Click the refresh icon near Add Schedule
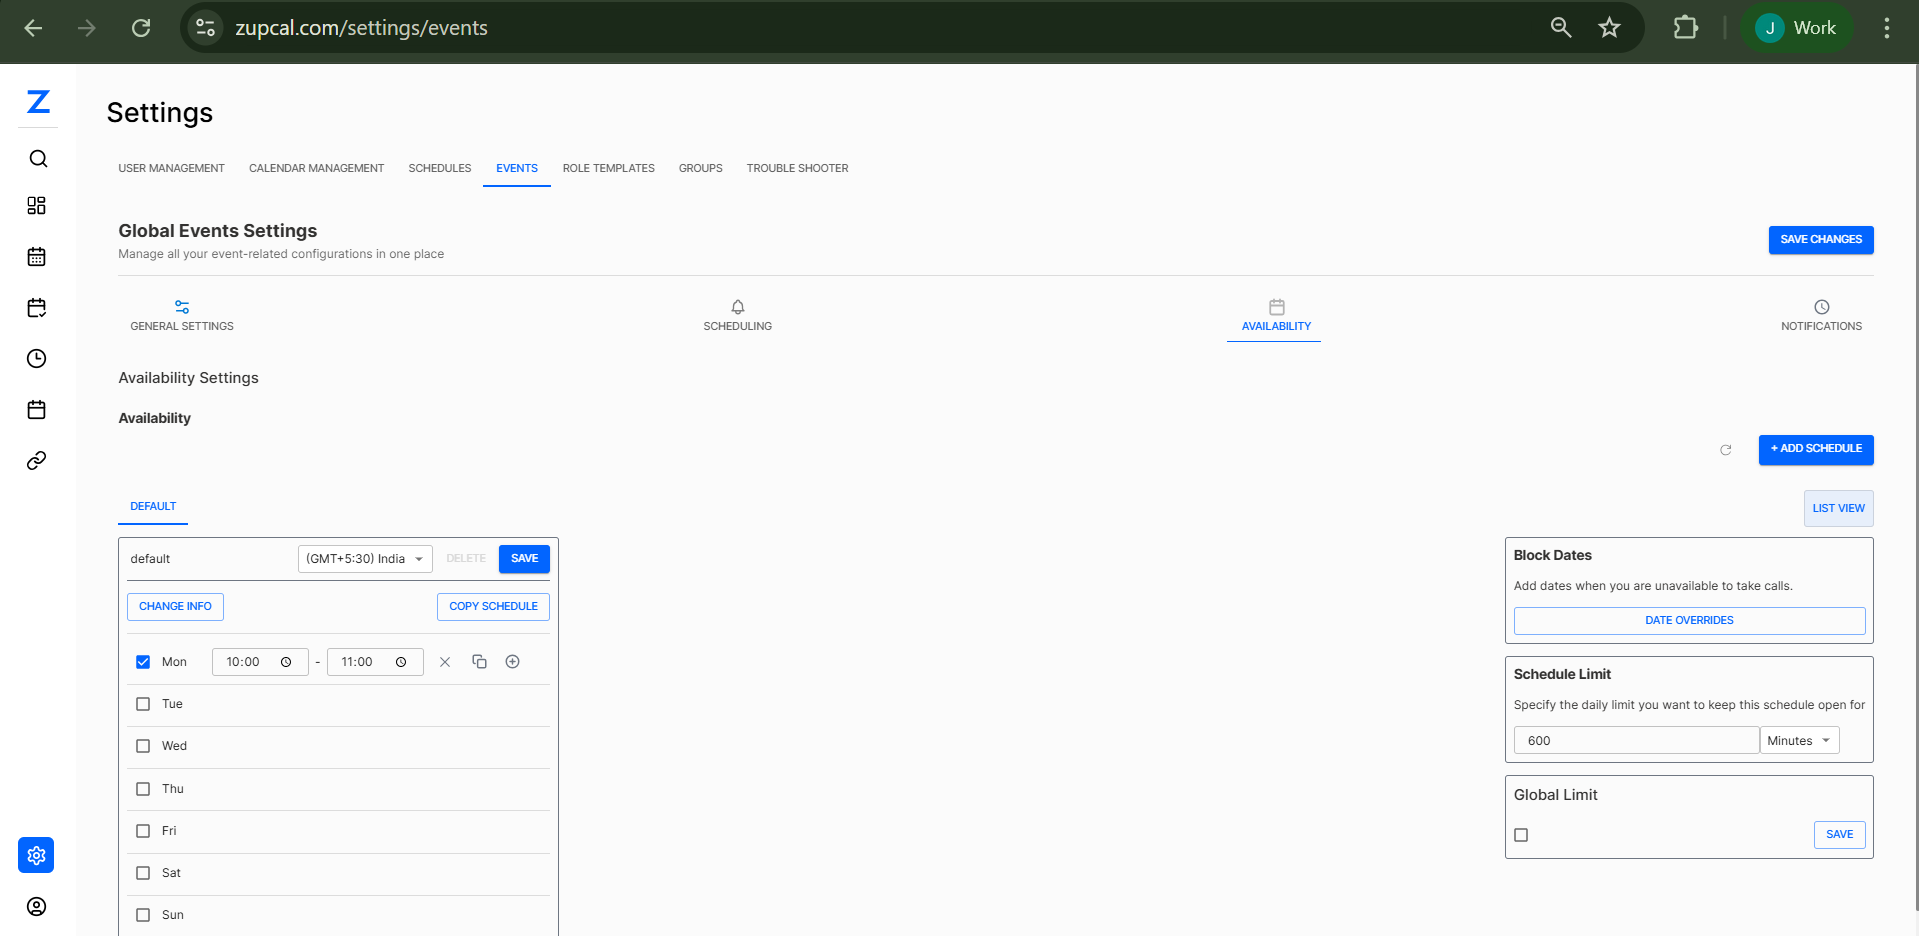The width and height of the screenshot is (1919, 936). [x=1725, y=450]
